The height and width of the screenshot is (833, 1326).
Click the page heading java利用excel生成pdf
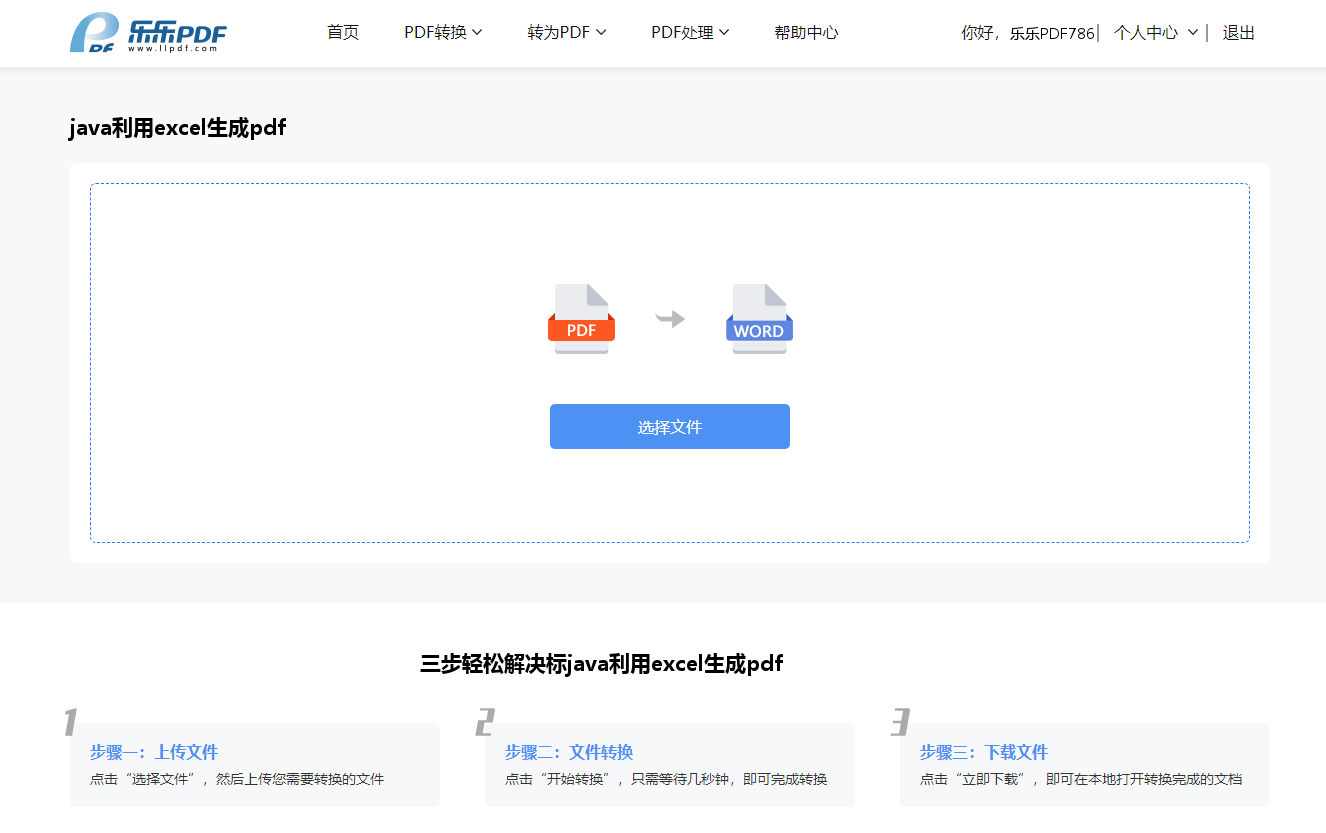(x=178, y=127)
